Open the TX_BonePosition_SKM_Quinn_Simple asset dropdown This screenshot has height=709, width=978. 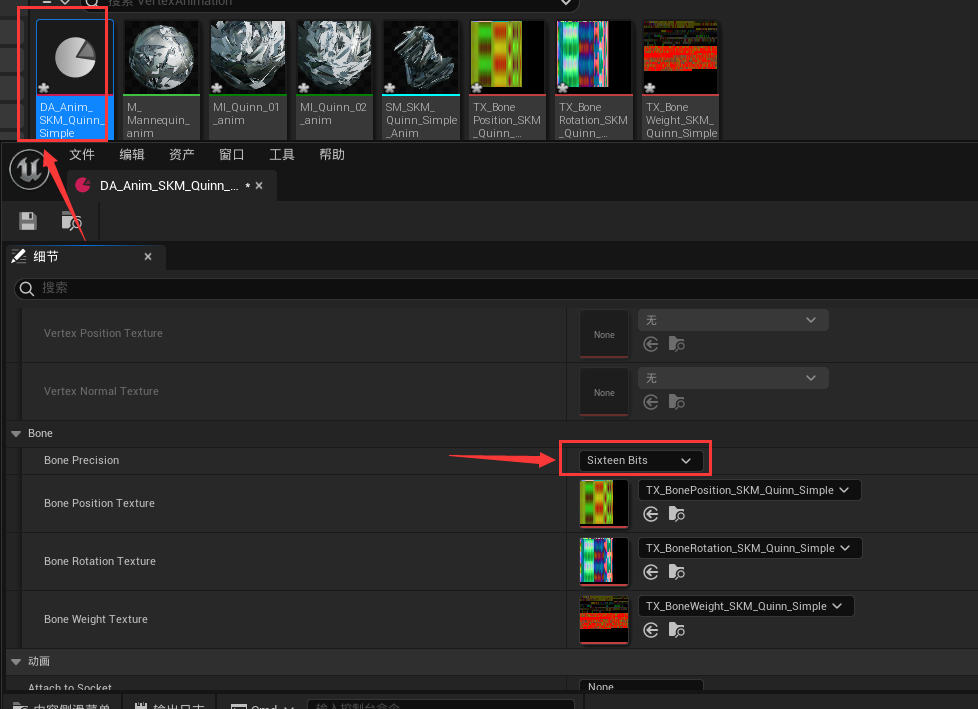pyautogui.click(x=749, y=490)
